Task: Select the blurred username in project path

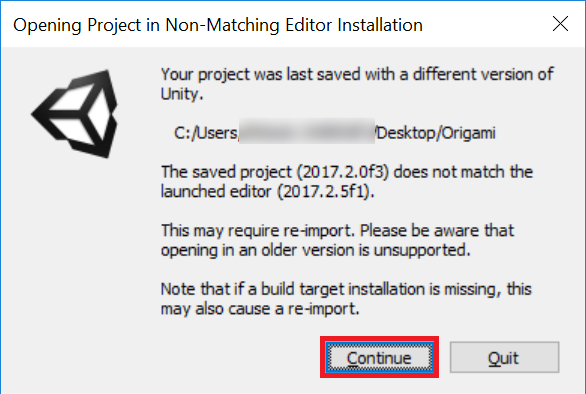Action: point(307,132)
